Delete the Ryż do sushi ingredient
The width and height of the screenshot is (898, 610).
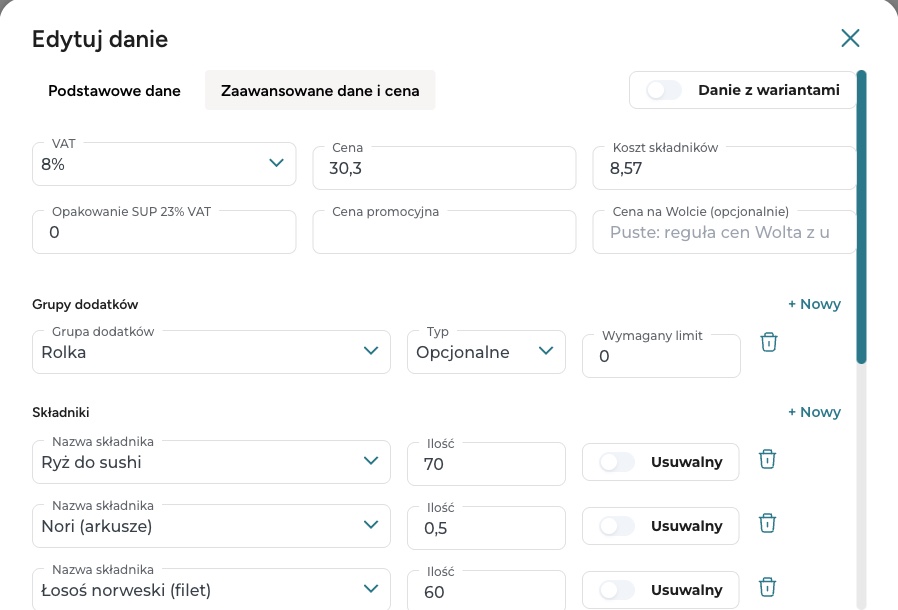[767, 459]
